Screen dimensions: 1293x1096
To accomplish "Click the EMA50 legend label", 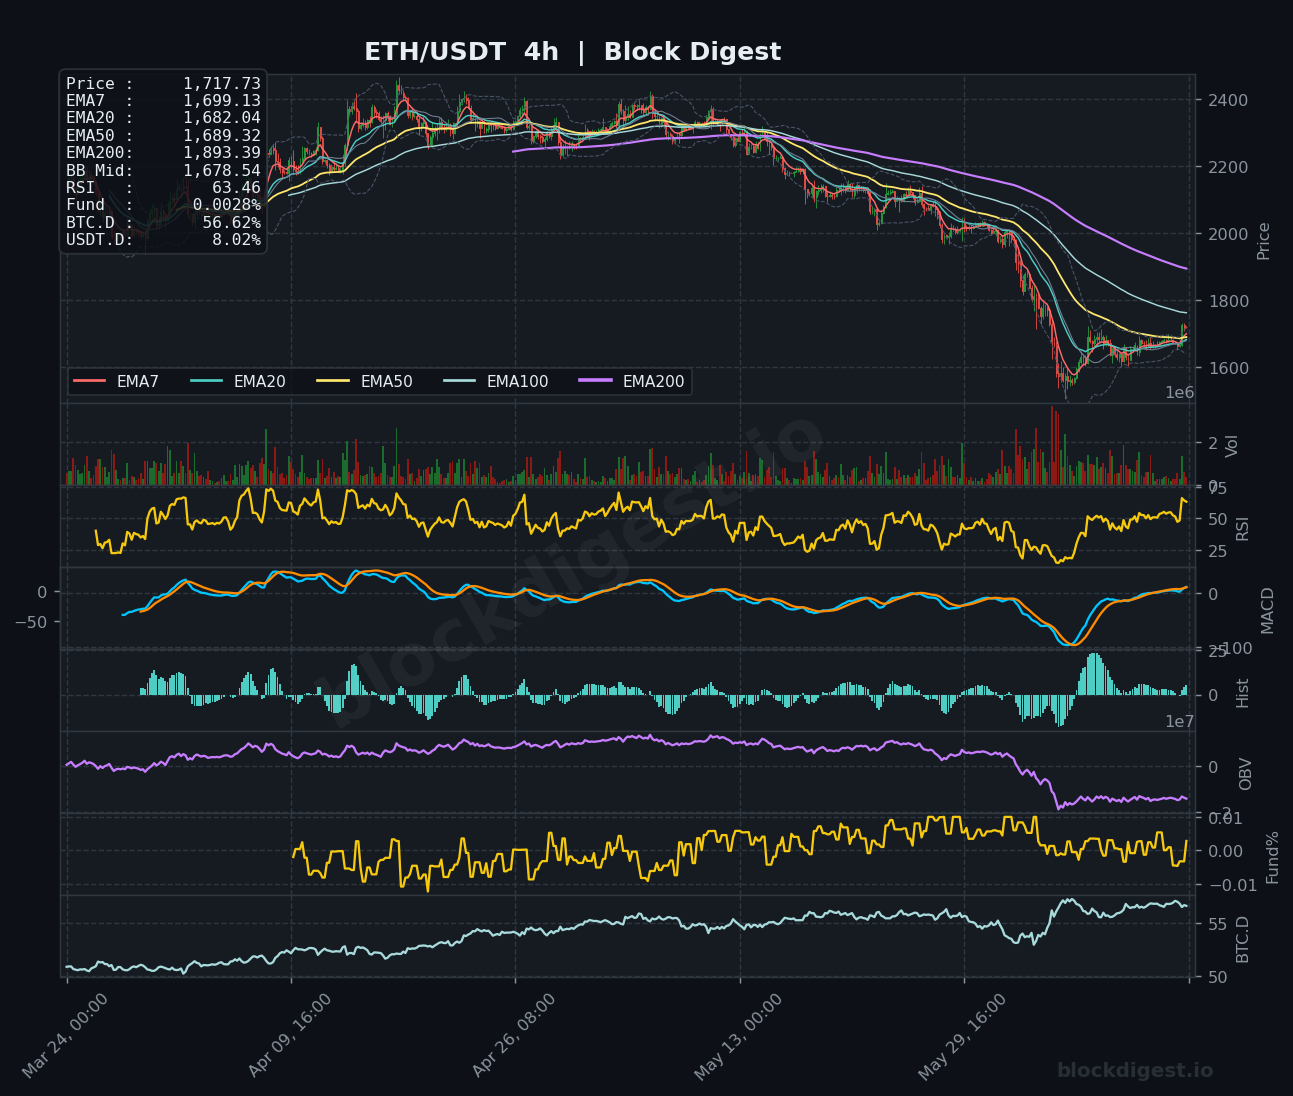I will (x=386, y=381).
